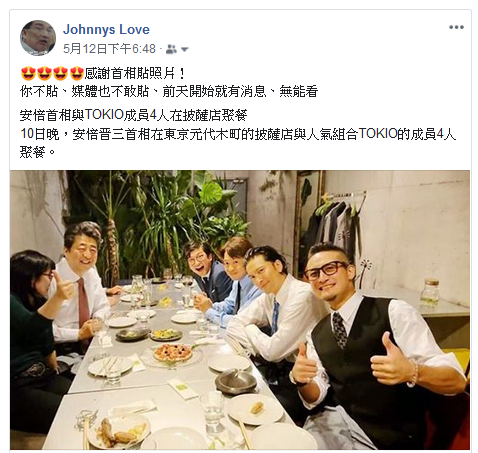Click the fourth heart-eyes emoji
The width and height of the screenshot is (478, 453).
coord(76,73)
